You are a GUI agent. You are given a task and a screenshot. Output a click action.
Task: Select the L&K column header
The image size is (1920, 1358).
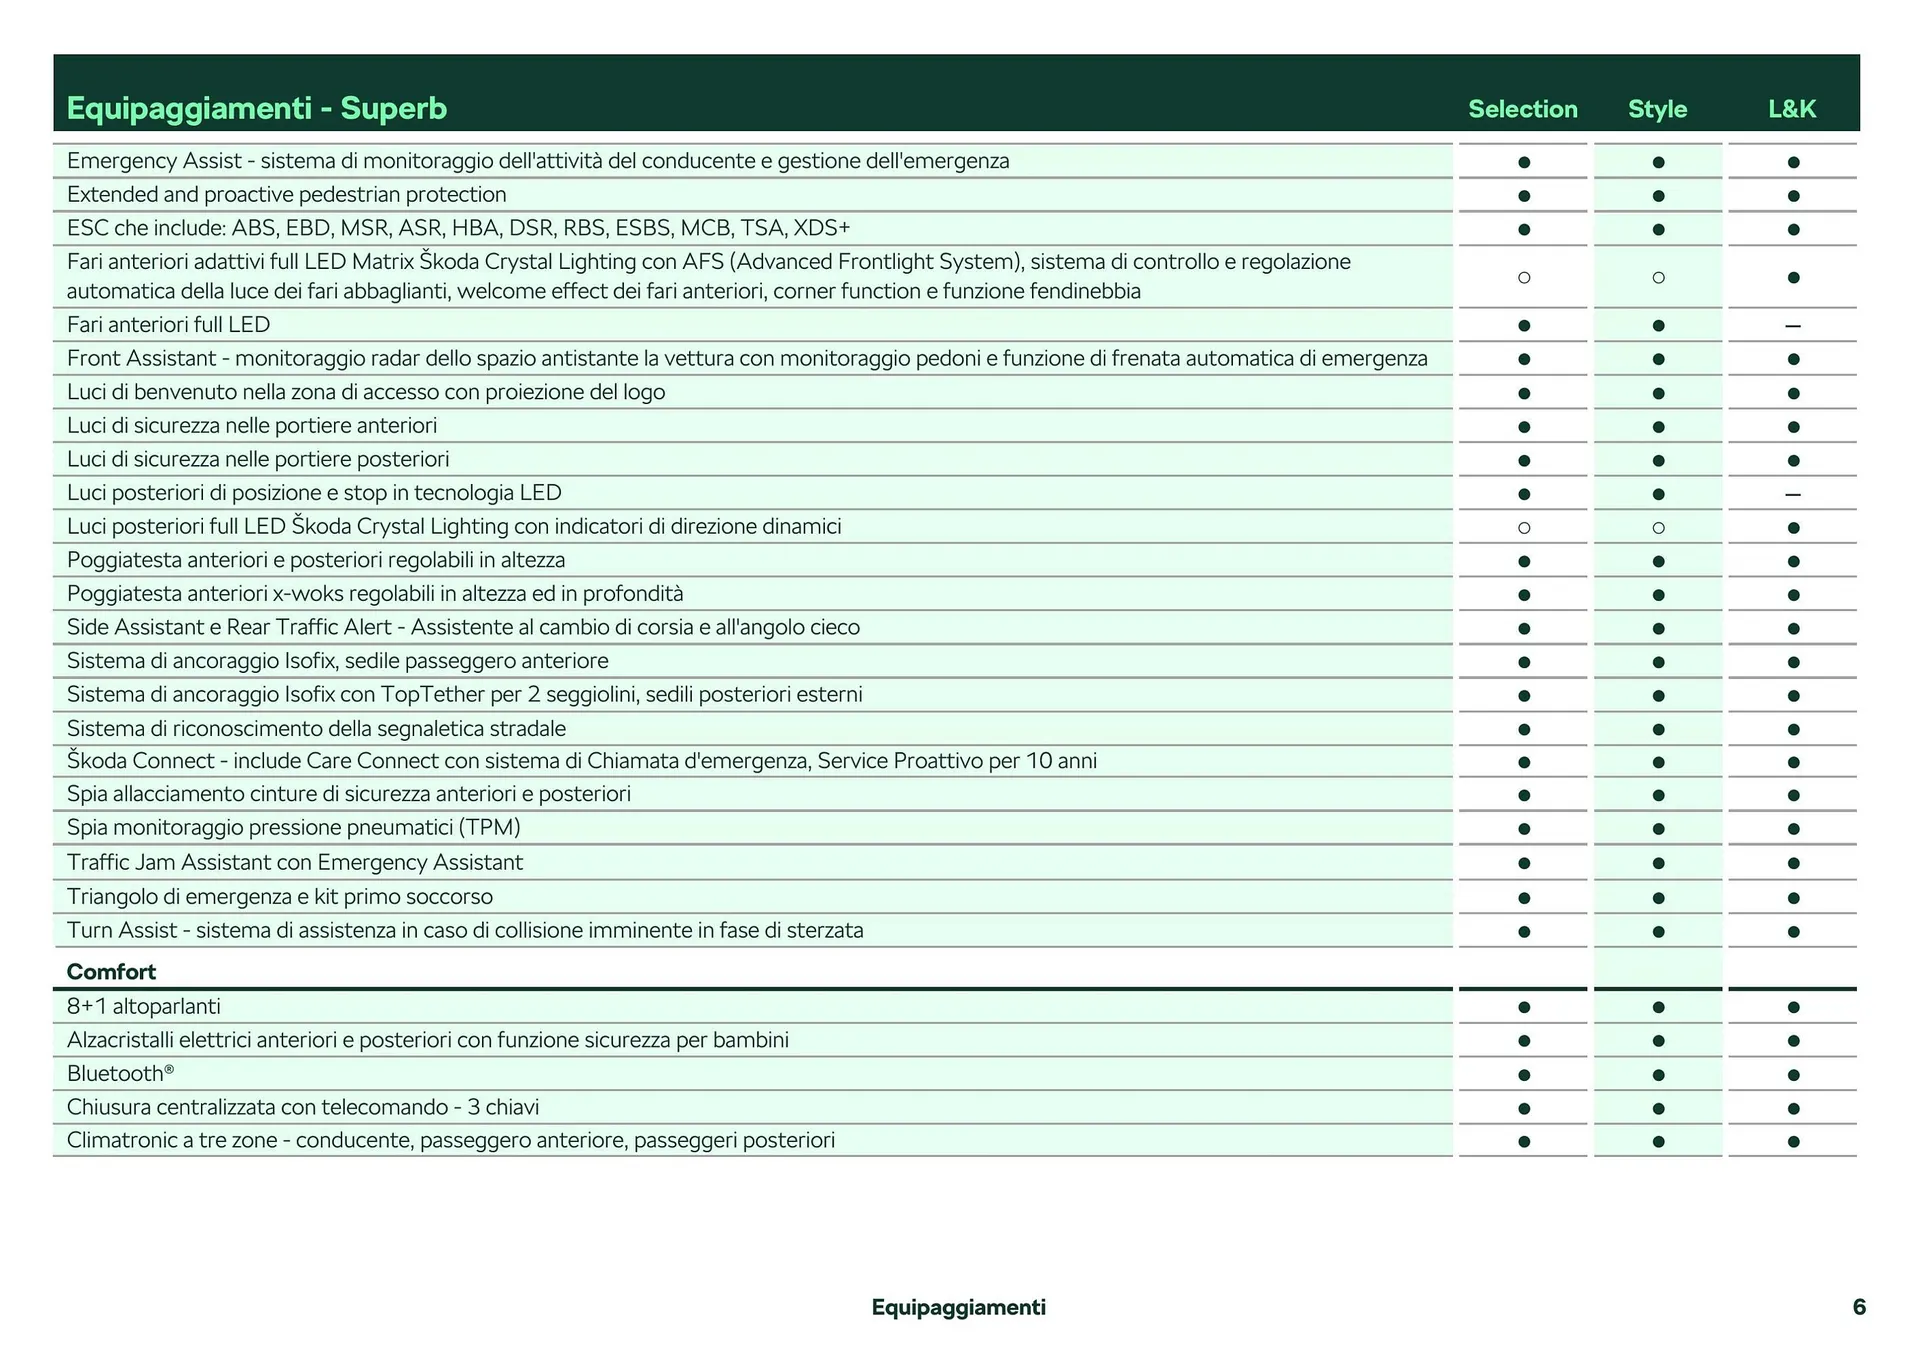click(1793, 109)
